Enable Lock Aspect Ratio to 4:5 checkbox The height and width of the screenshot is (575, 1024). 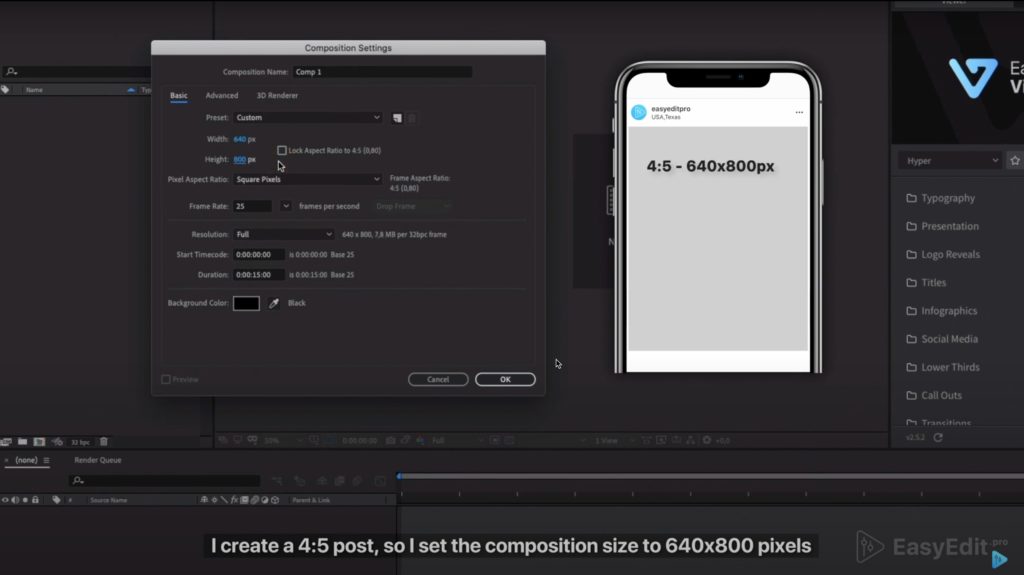281,150
